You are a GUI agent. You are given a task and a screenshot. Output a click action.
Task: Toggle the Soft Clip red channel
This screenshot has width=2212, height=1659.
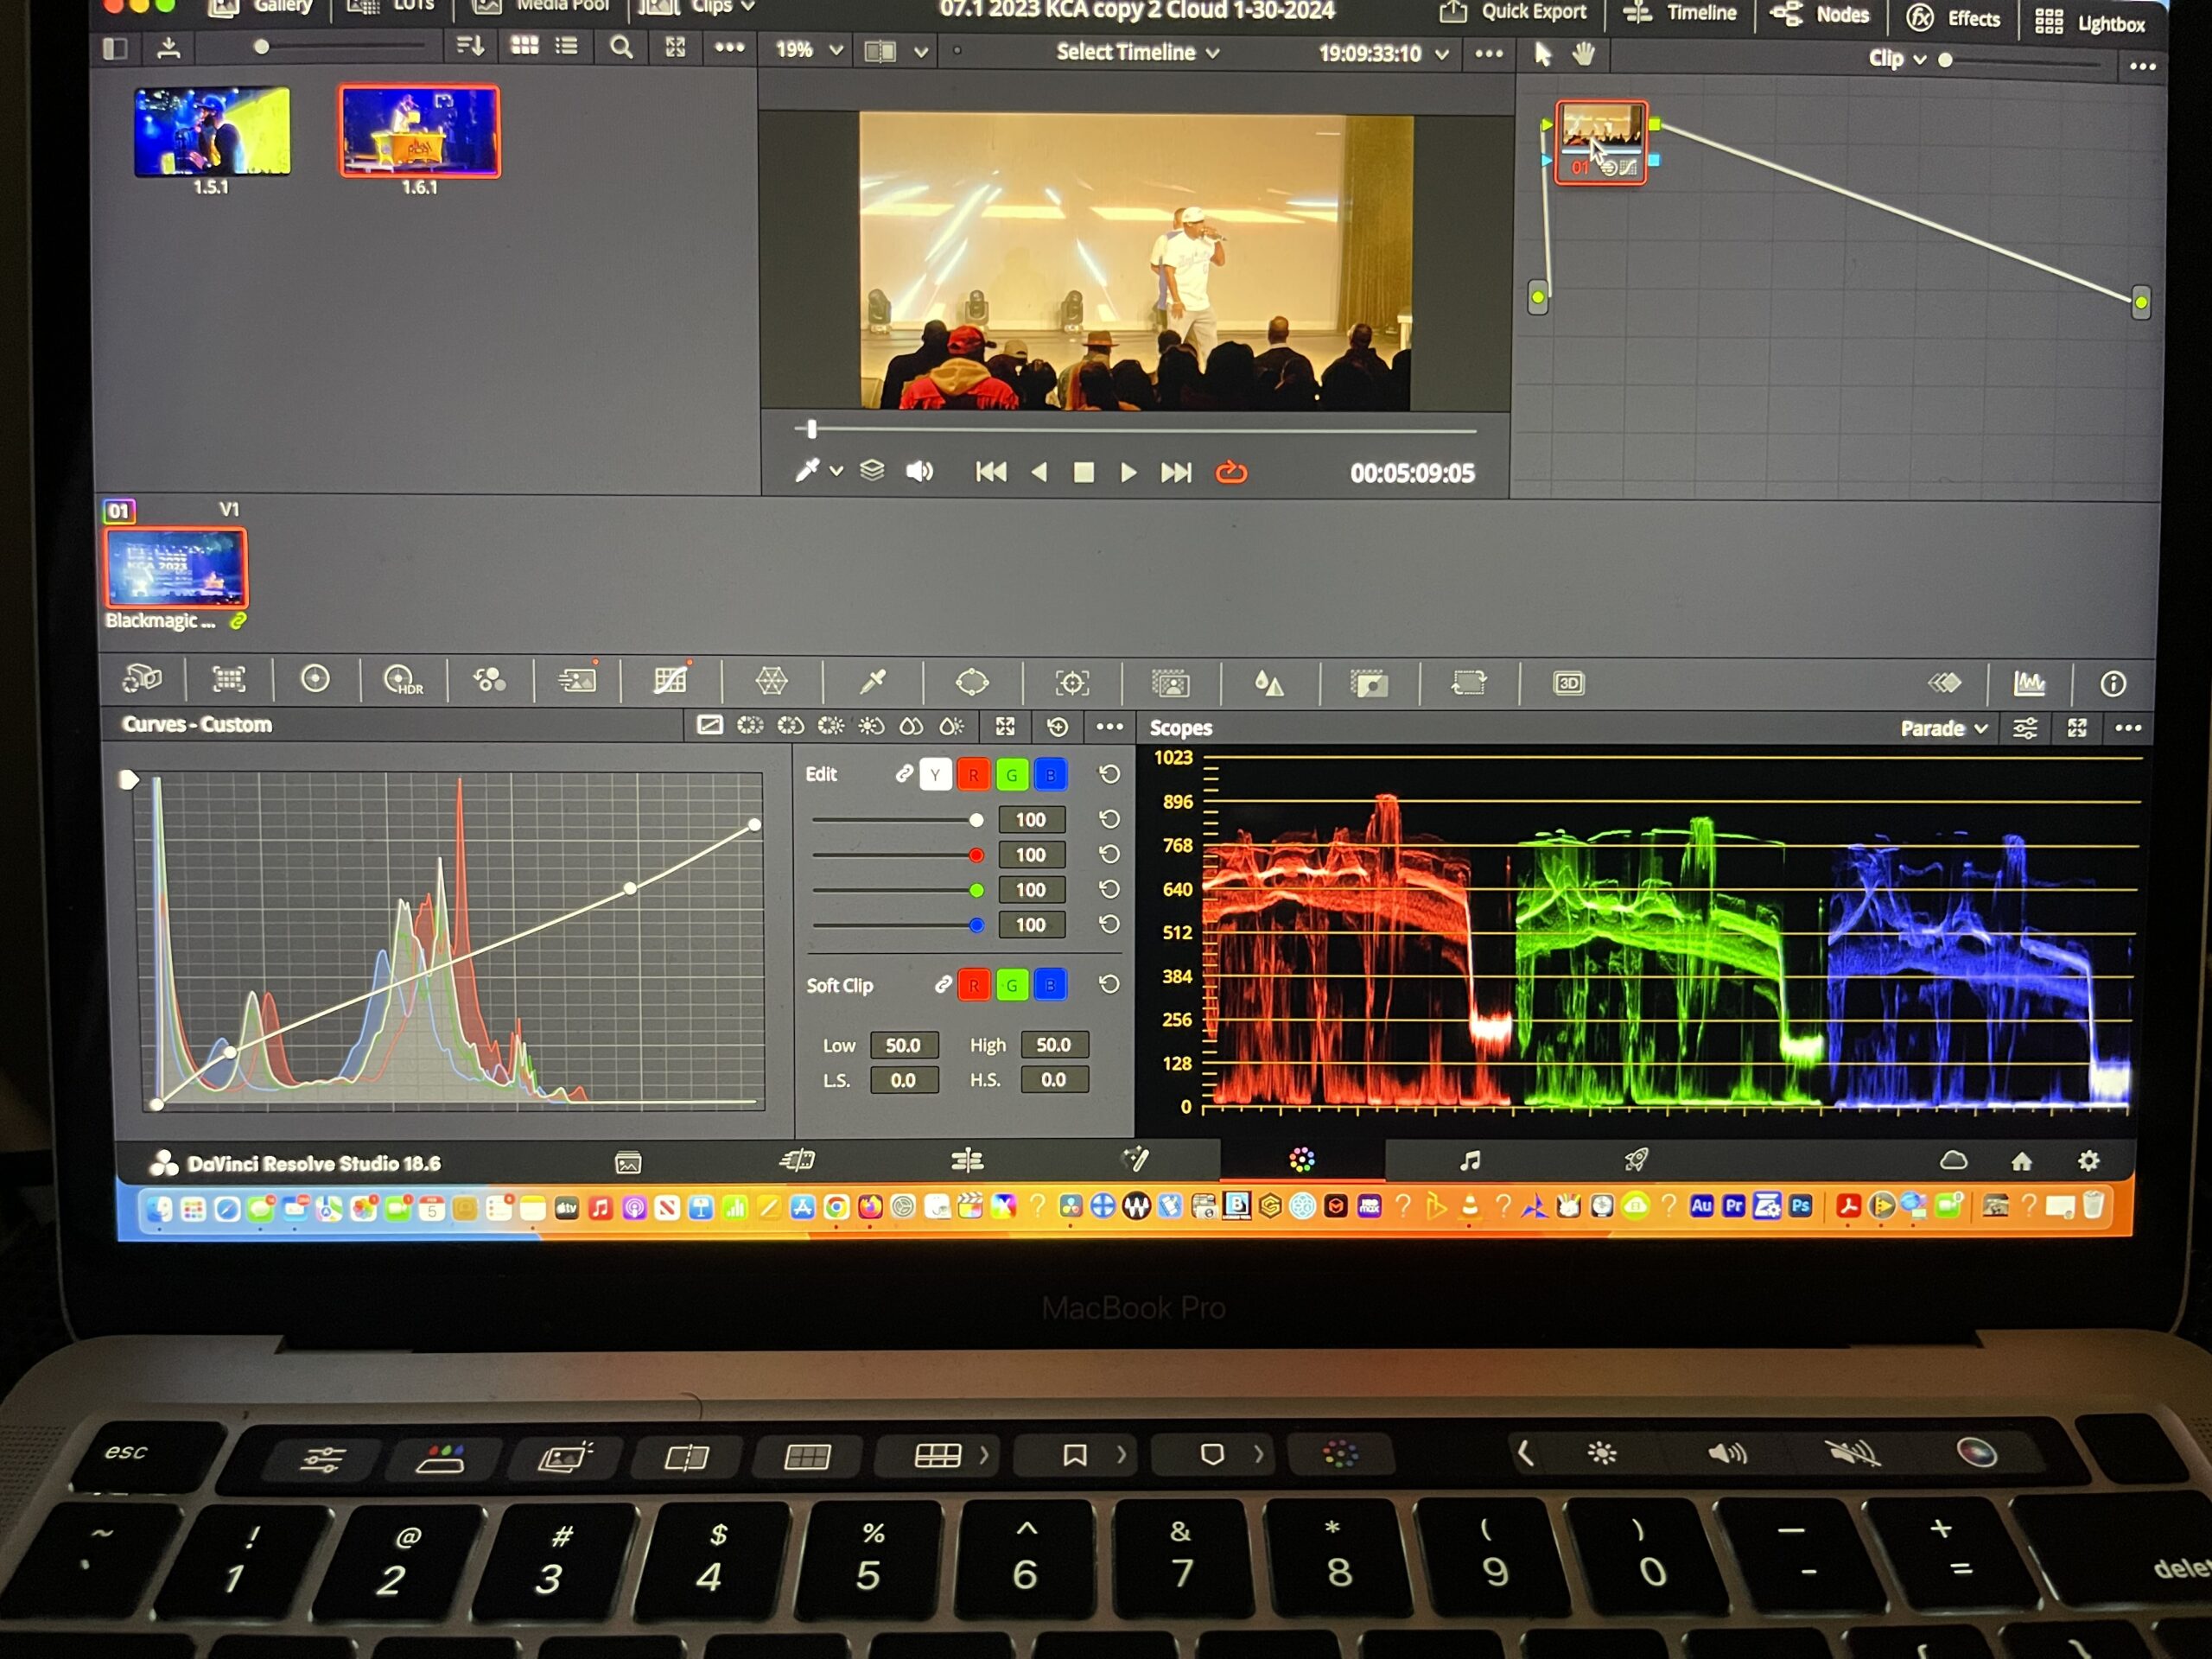click(973, 986)
